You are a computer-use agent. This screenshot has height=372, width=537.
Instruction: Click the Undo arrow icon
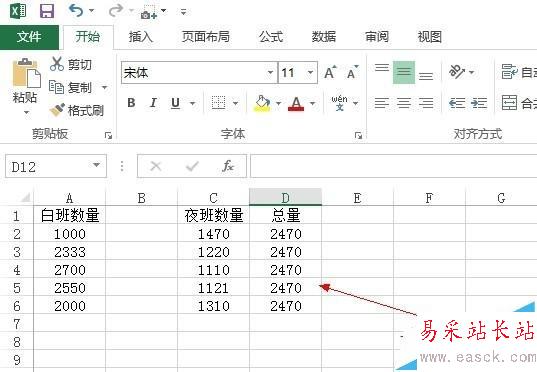76,10
